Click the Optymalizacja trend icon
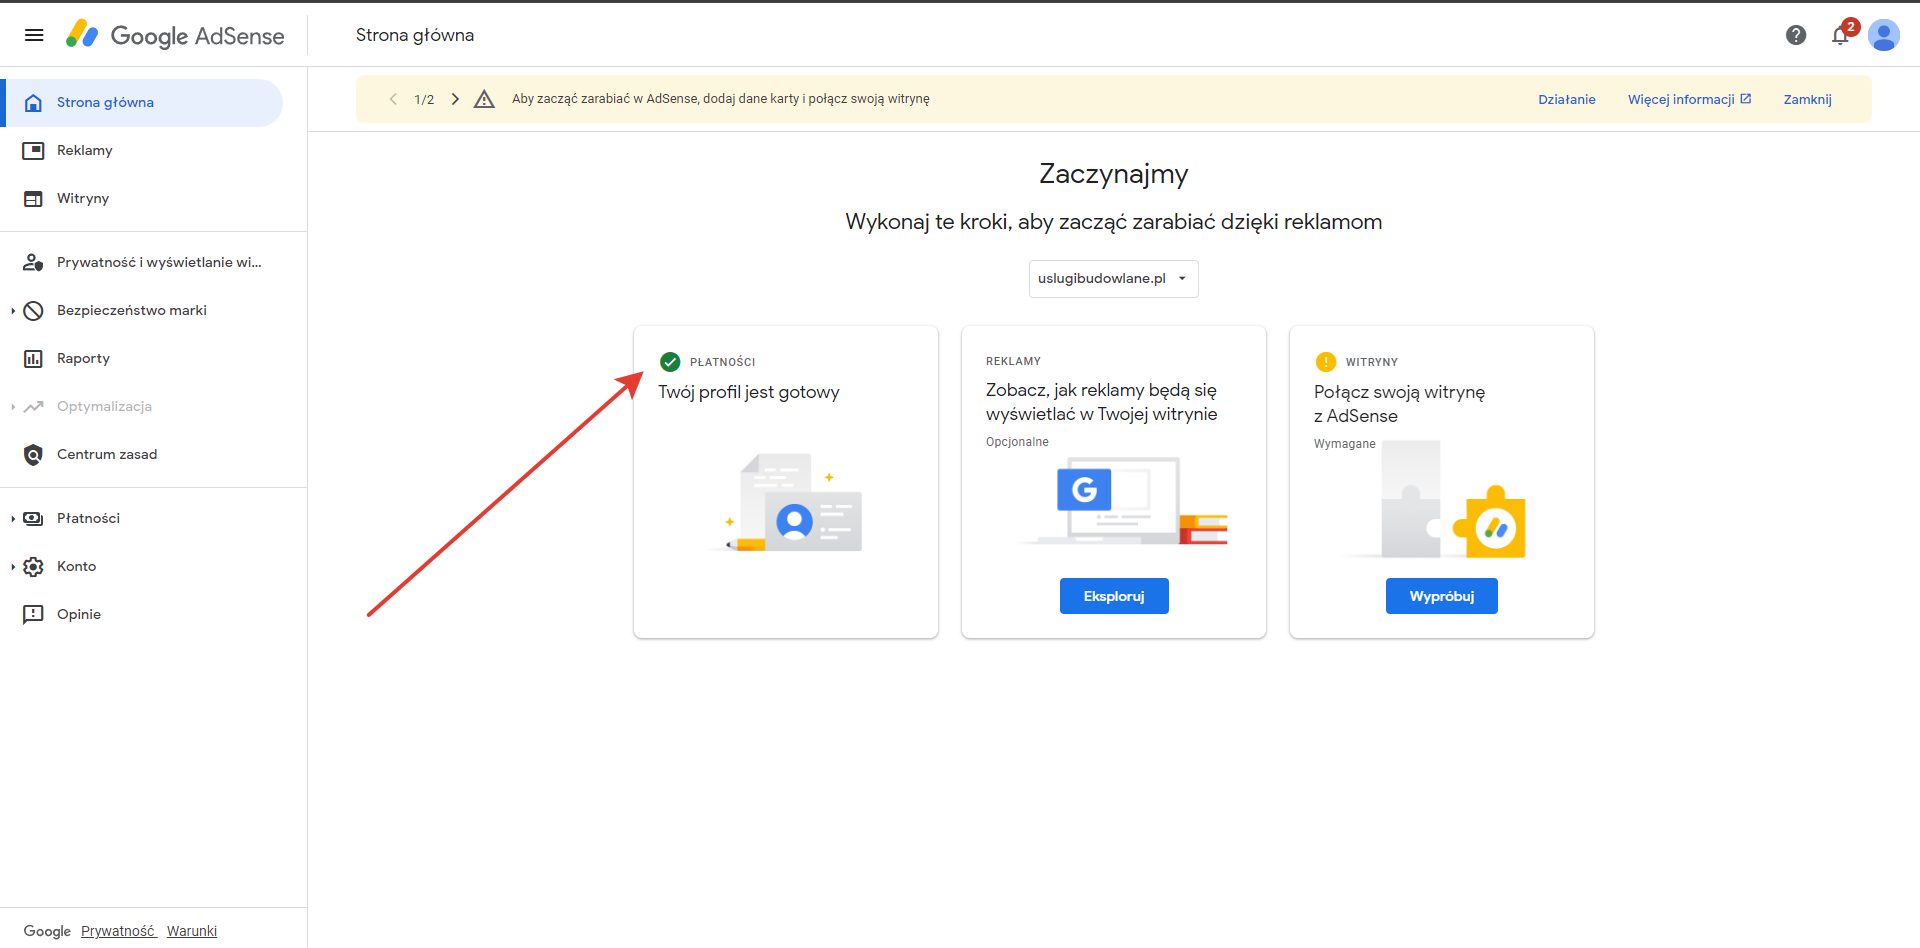Screen dimensions: 1920x948 click(x=33, y=407)
